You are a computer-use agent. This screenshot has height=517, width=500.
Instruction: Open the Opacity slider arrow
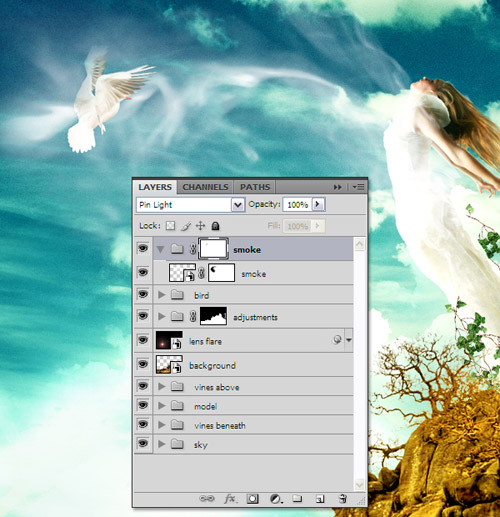(318, 204)
